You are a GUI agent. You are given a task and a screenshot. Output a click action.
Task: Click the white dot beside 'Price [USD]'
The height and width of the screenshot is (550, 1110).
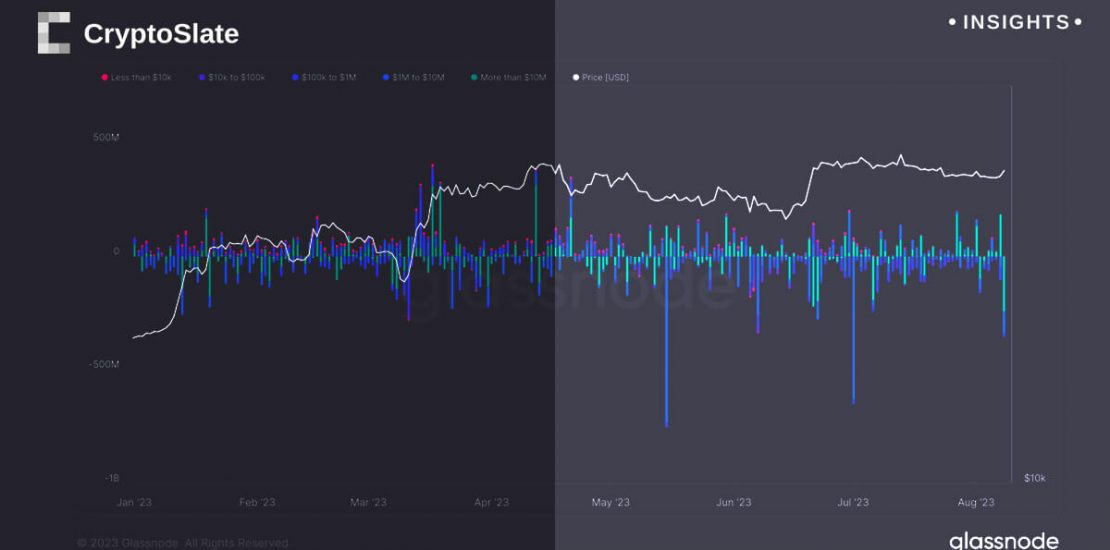[x=575, y=77]
